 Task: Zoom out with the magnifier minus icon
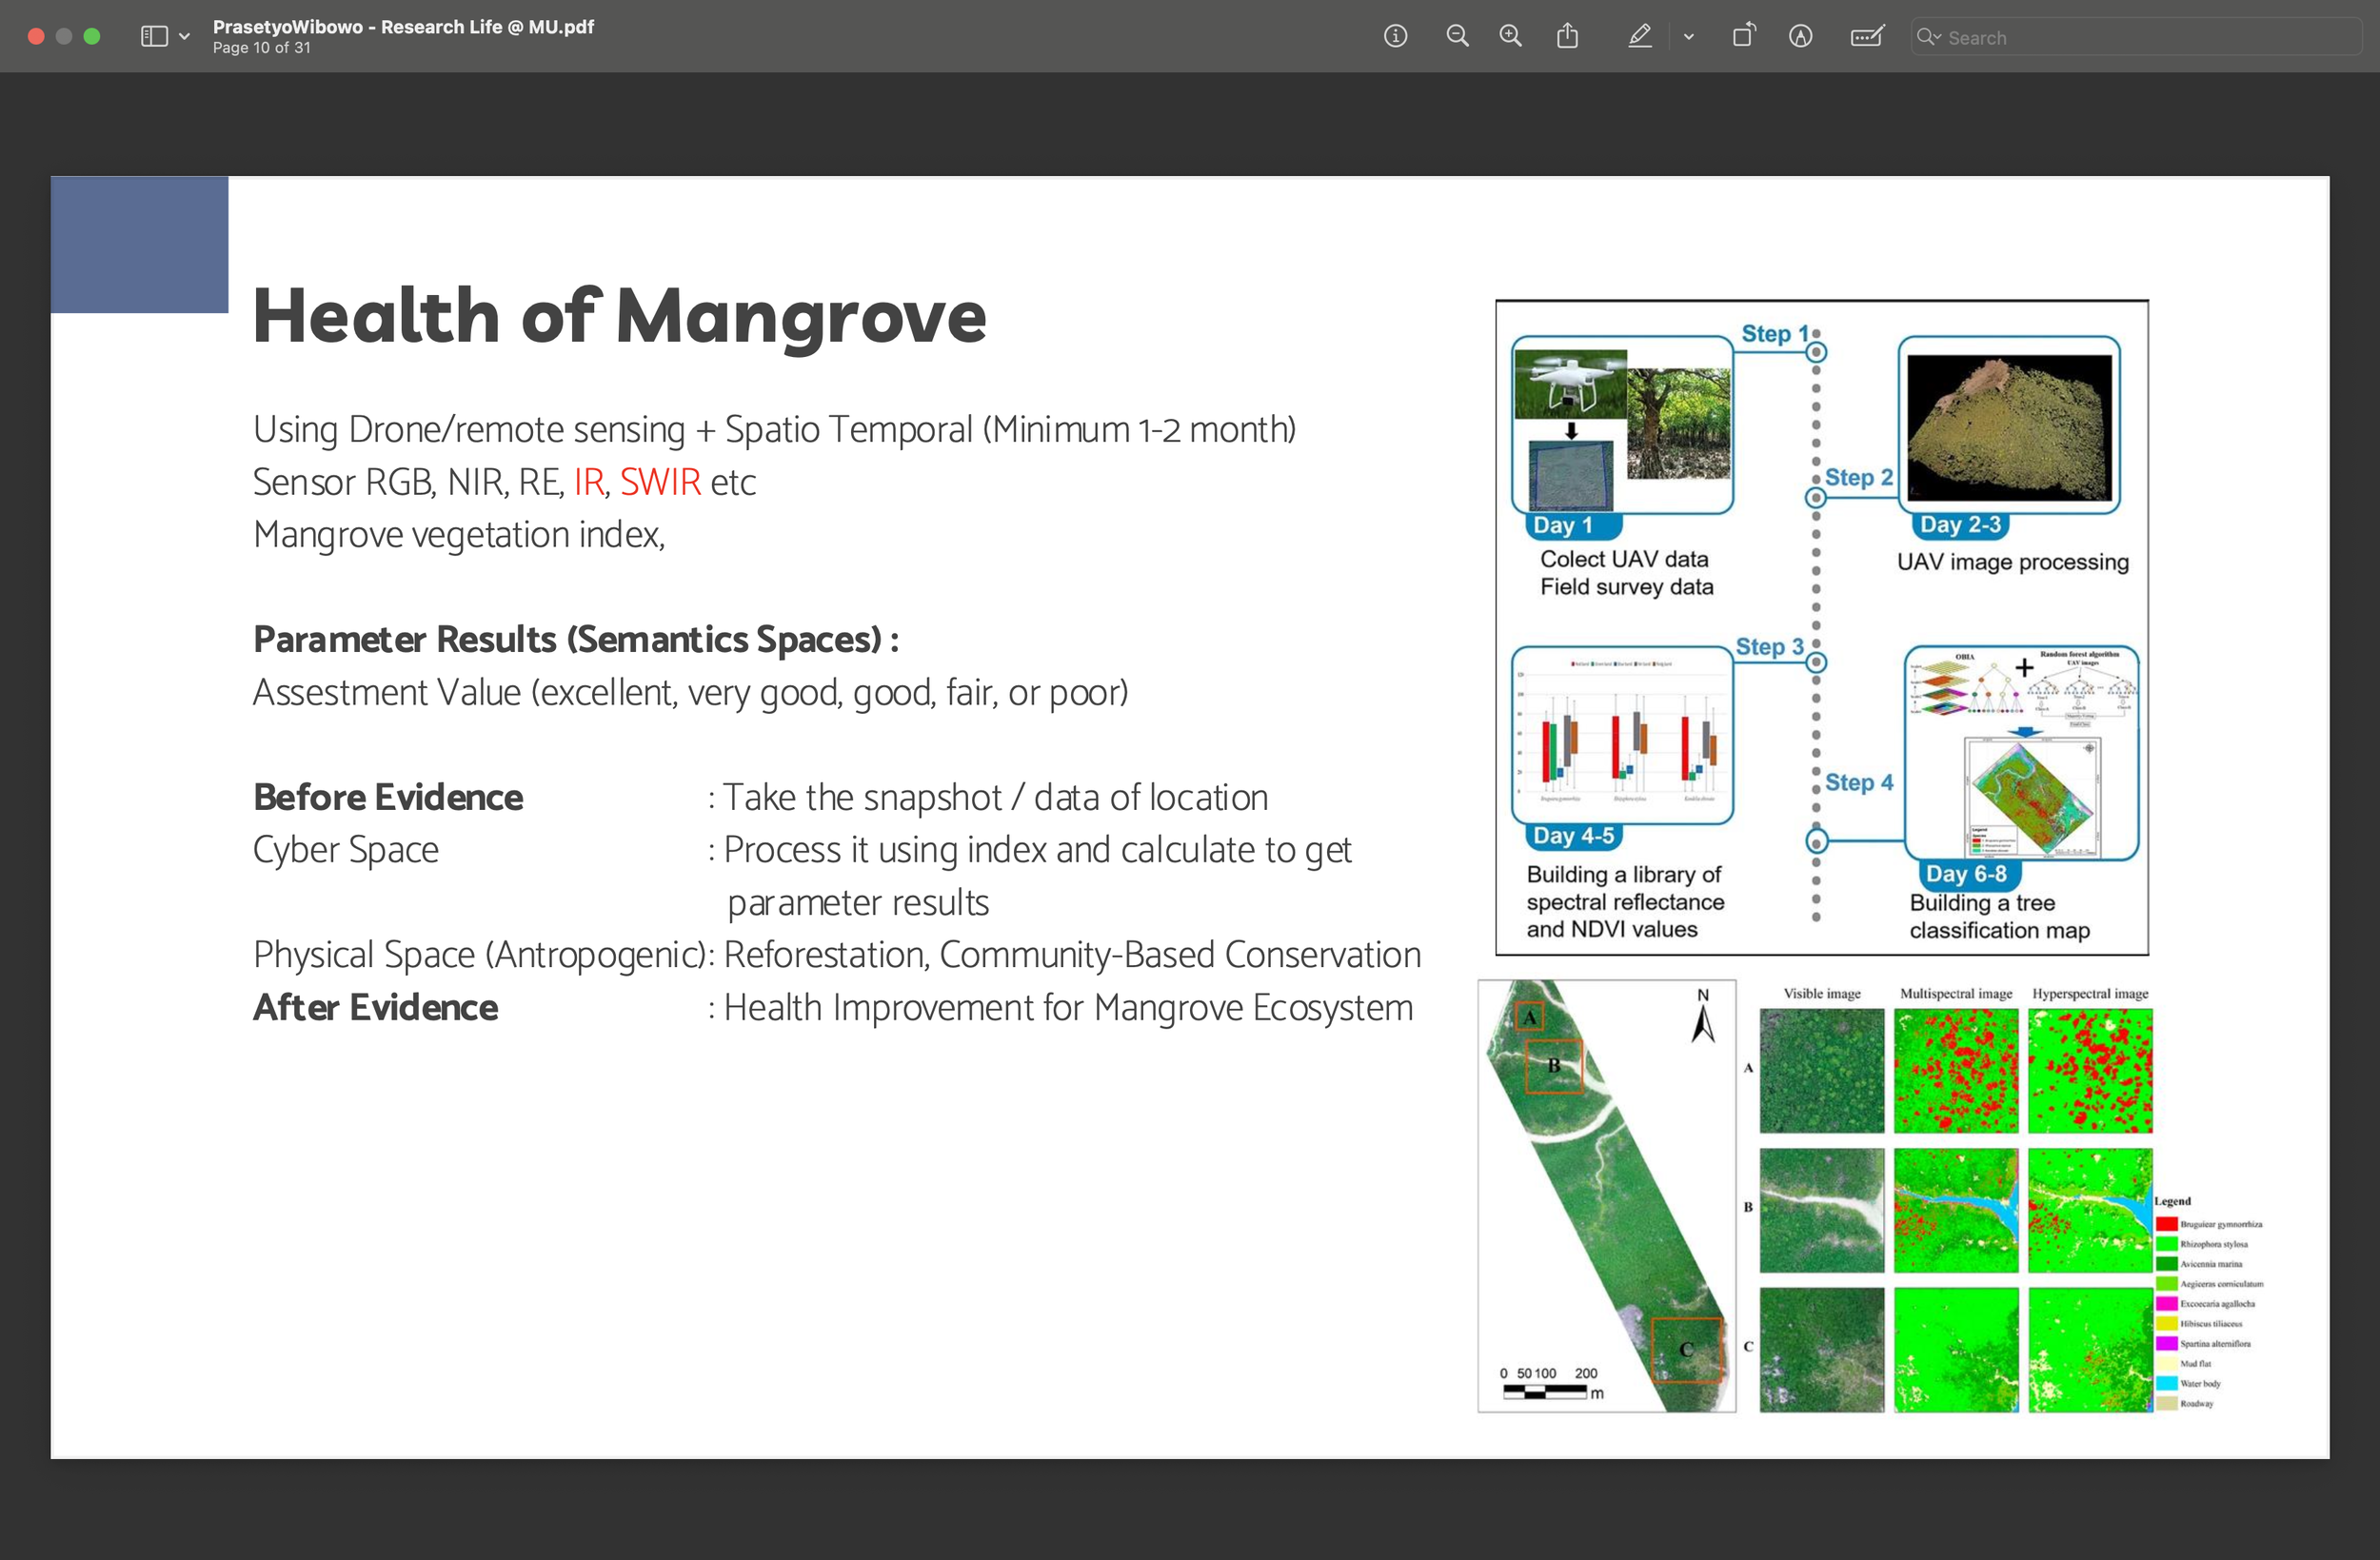pos(1457,37)
